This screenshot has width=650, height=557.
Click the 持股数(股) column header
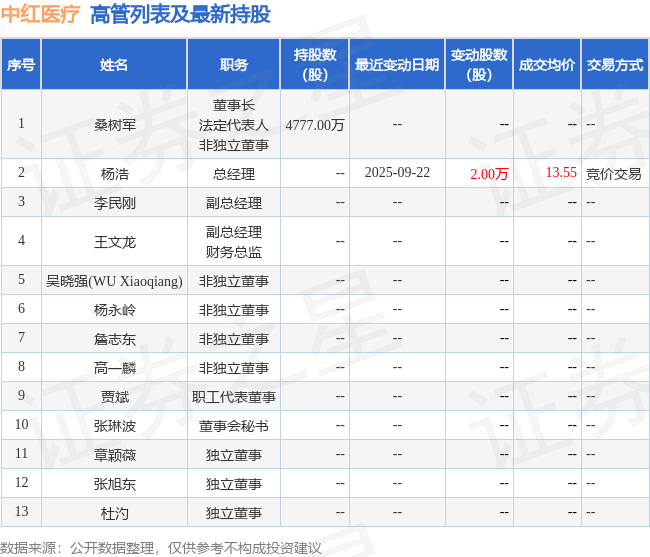pyautogui.click(x=315, y=65)
